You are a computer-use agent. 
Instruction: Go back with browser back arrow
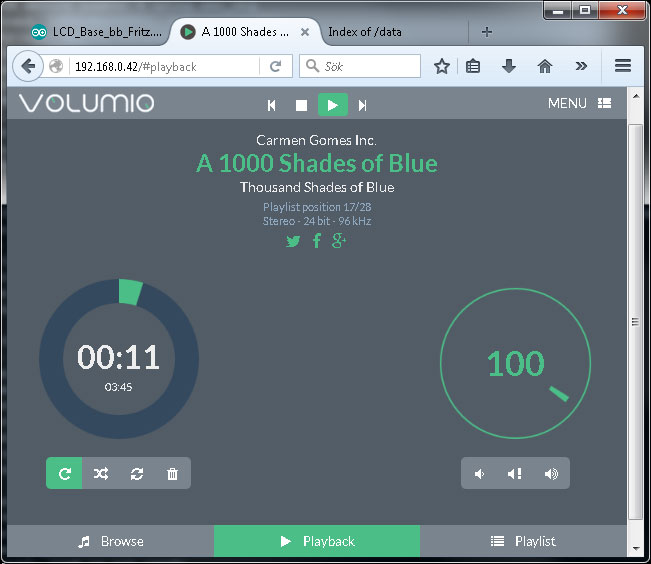click(28, 66)
